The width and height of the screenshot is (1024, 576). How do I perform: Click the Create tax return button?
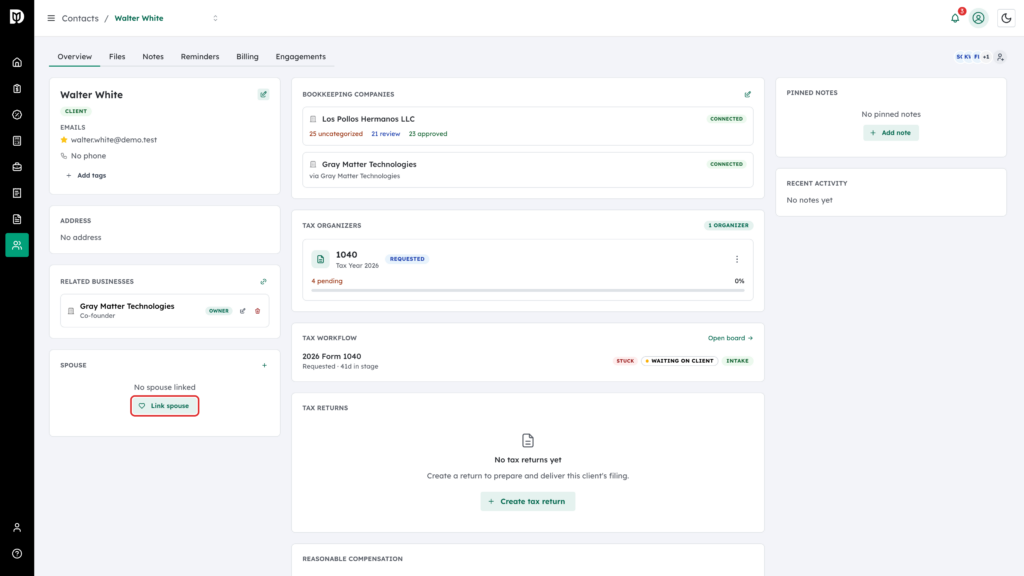(x=528, y=502)
